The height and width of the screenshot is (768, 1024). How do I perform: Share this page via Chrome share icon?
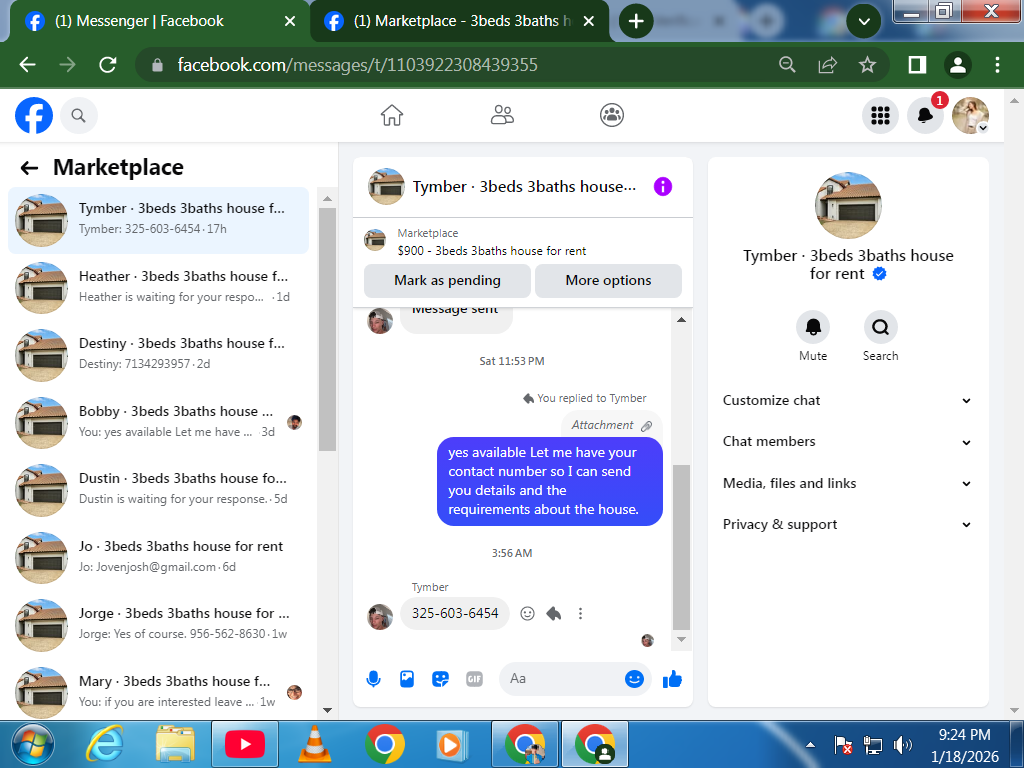point(827,65)
